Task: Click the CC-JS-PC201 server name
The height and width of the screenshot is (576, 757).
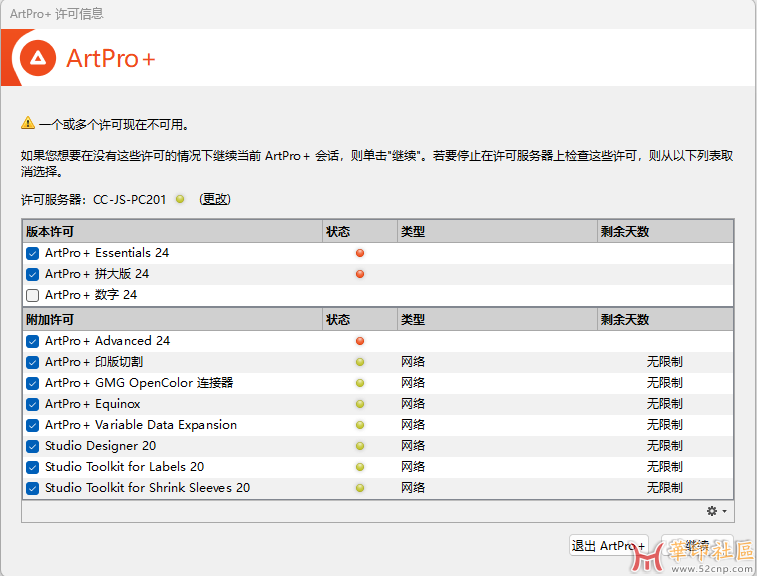Action: click(x=129, y=199)
